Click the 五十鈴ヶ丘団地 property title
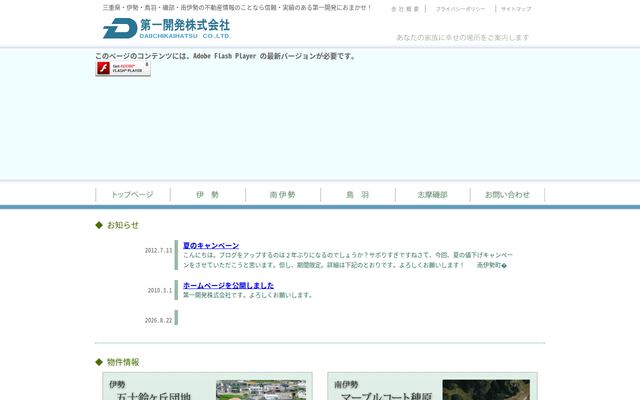This screenshot has width=640, height=400. [x=153, y=396]
